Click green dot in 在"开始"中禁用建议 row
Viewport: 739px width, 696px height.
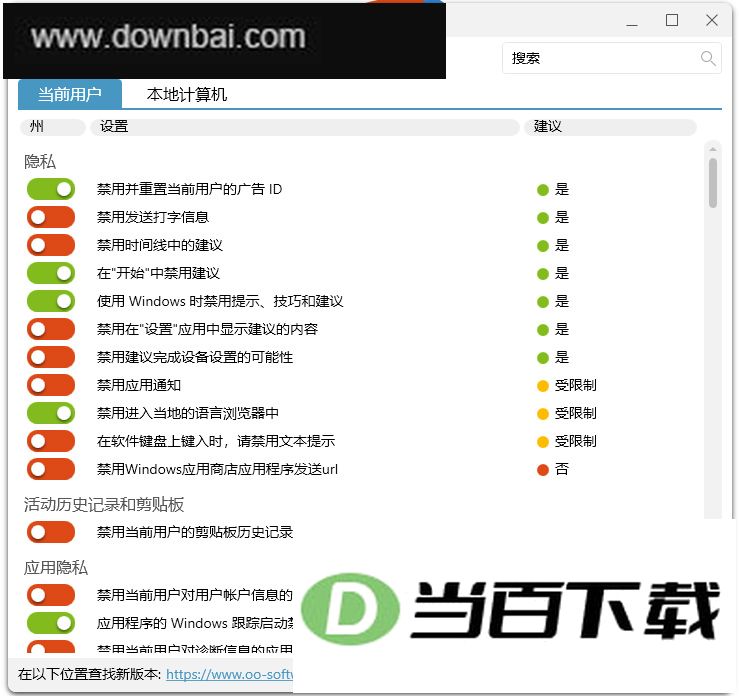[542, 274]
